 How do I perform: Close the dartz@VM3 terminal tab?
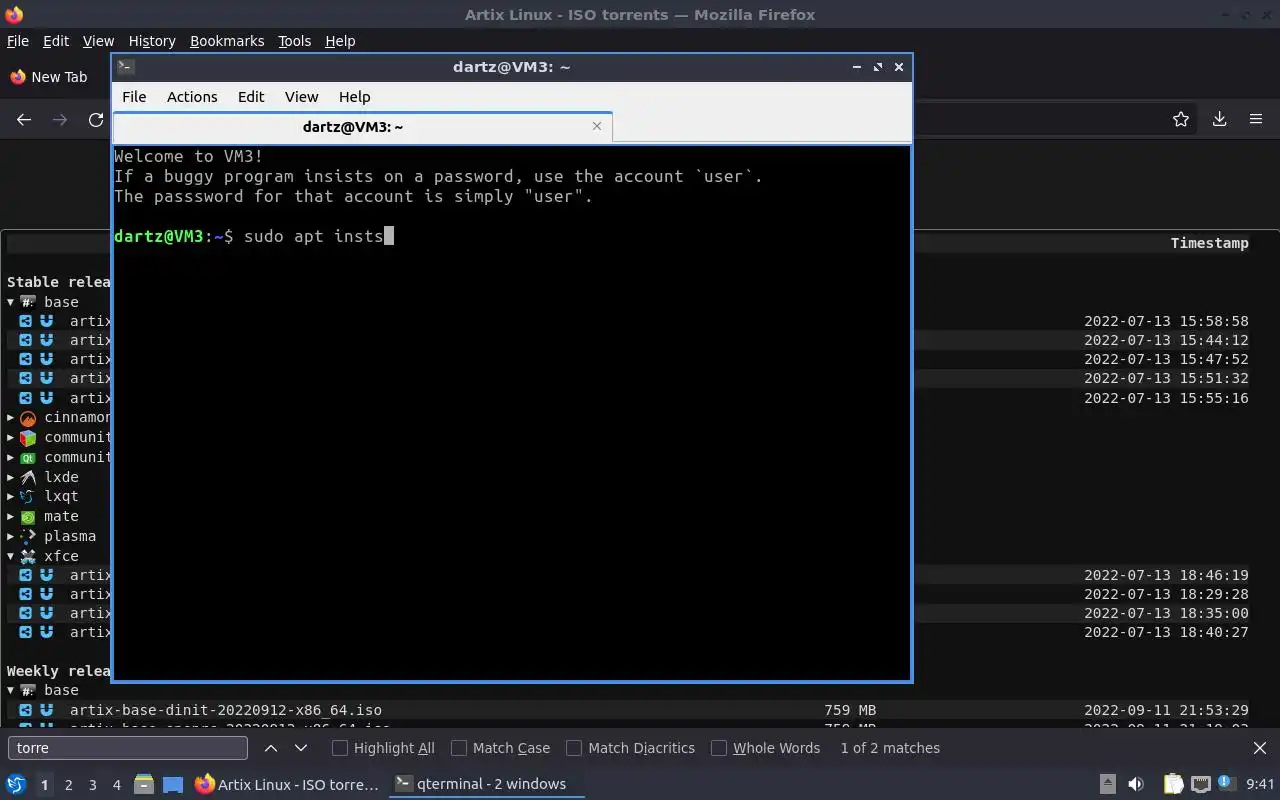pyautogui.click(x=597, y=126)
